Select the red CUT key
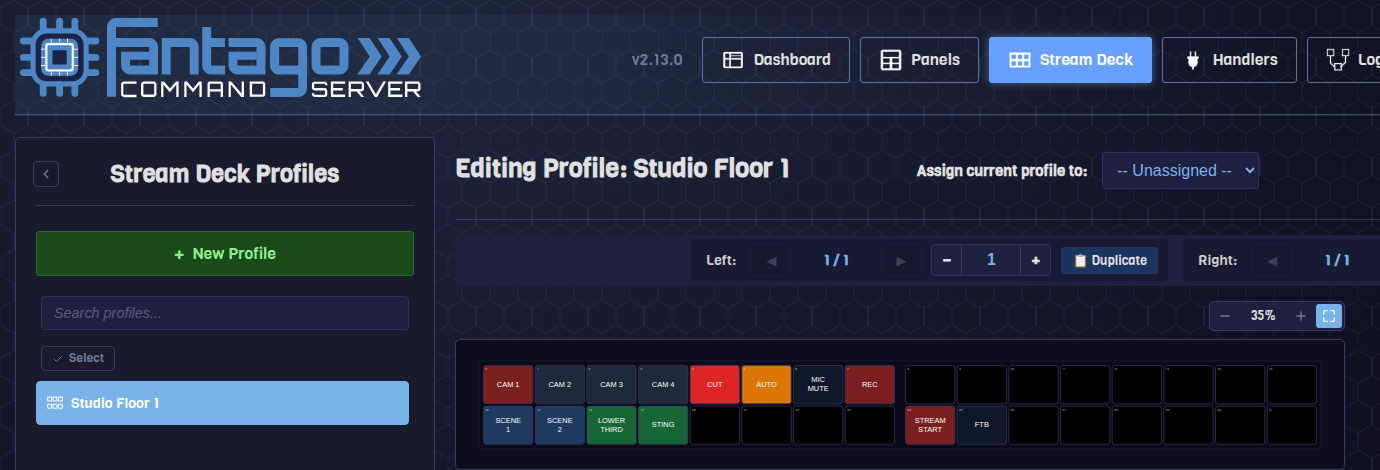1380x470 pixels. [715, 385]
